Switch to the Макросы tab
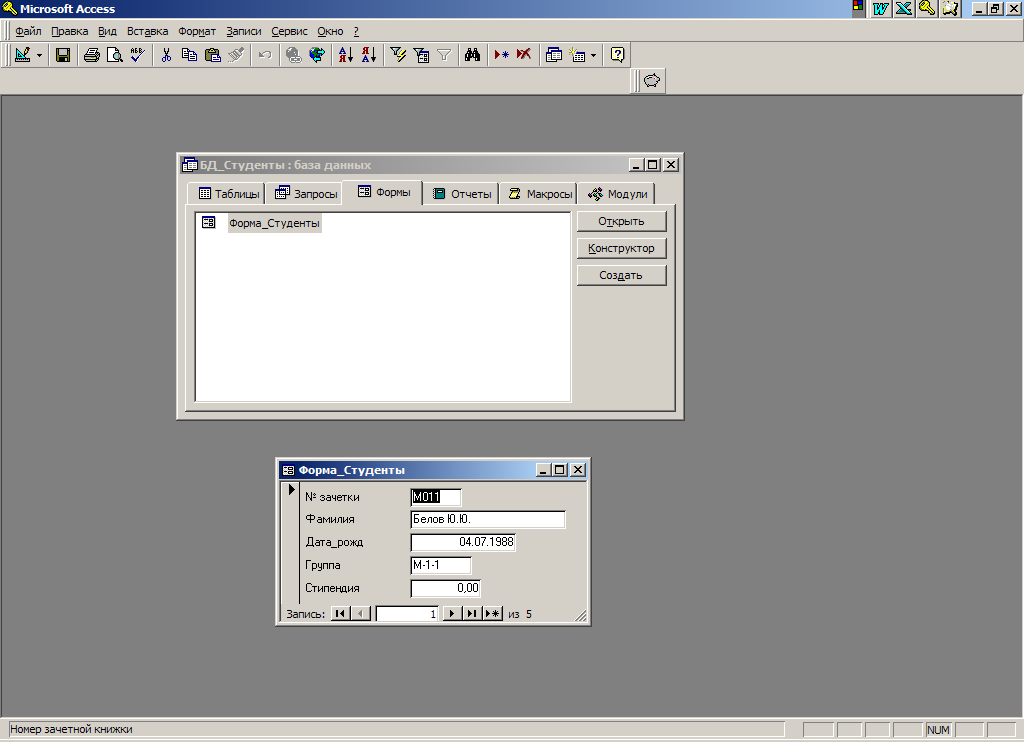 (x=539, y=194)
